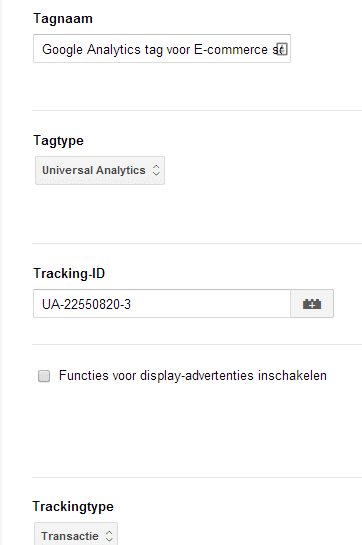Open the Tagtype dropdown

(100, 170)
